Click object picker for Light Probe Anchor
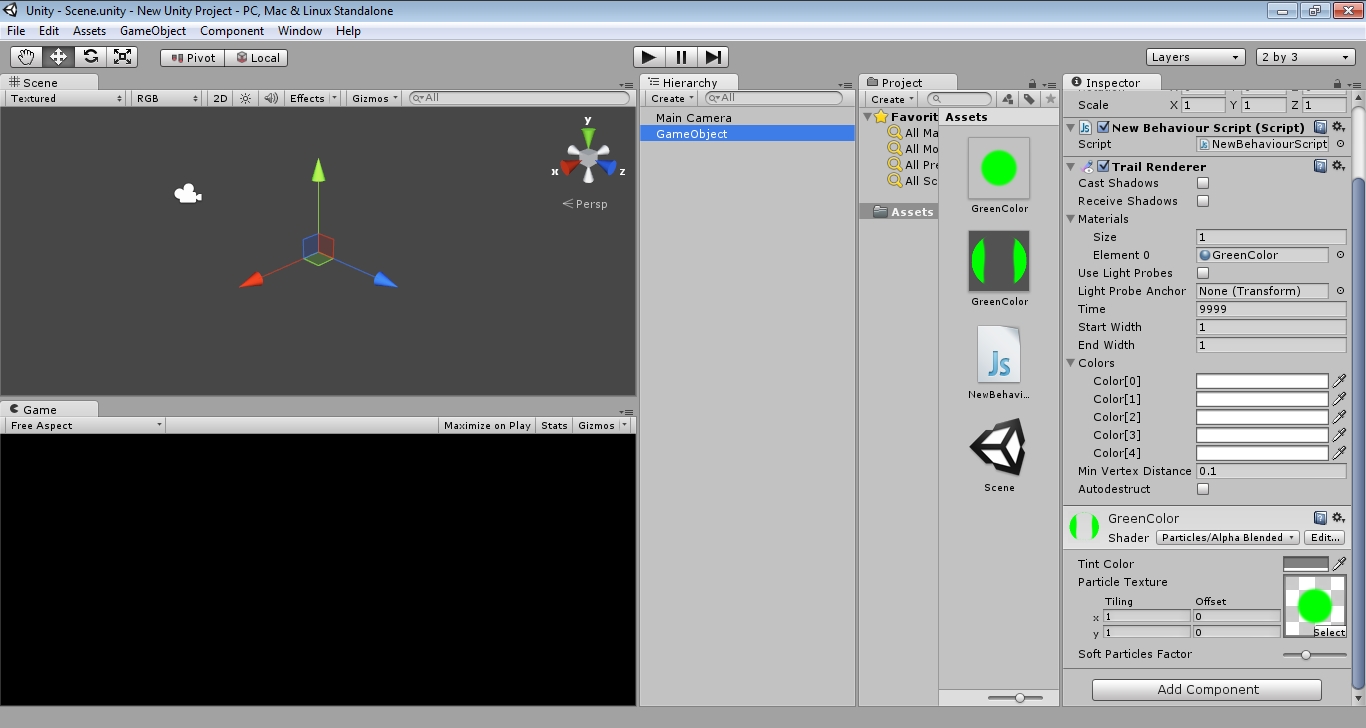The image size is (1366, 728). point(1340,291)
